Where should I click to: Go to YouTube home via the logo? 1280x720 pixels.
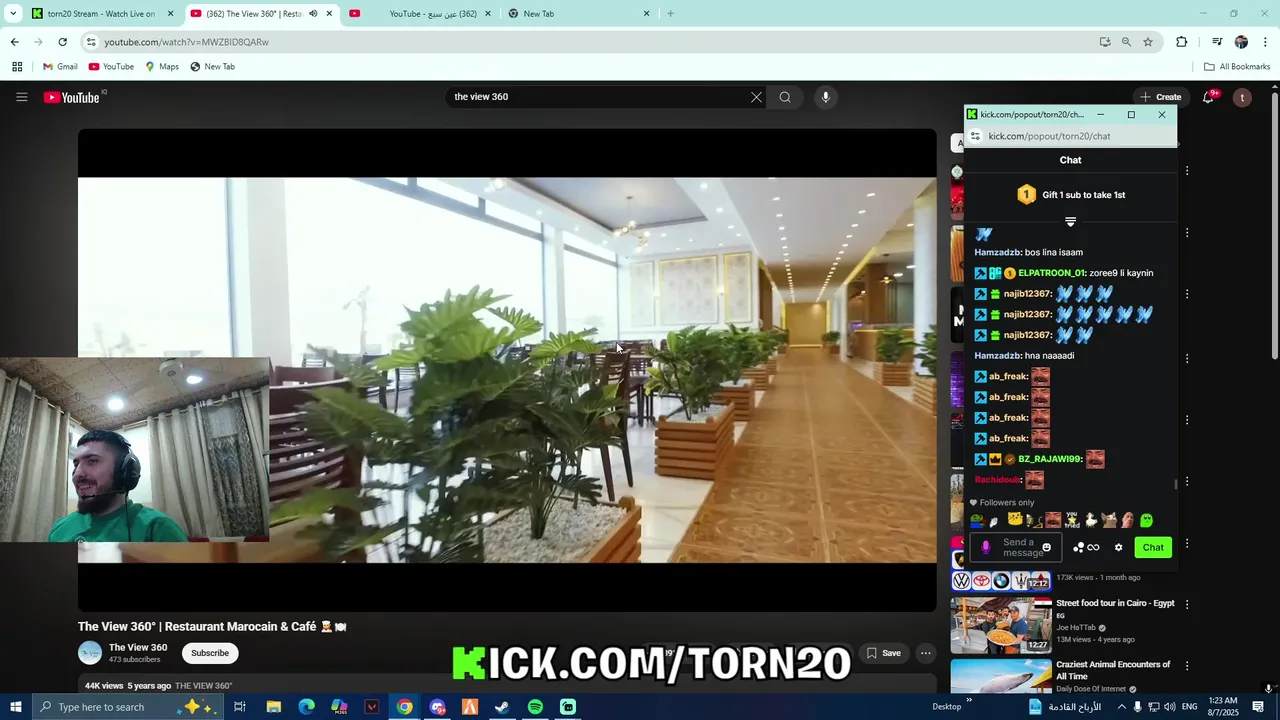point(72,97)
